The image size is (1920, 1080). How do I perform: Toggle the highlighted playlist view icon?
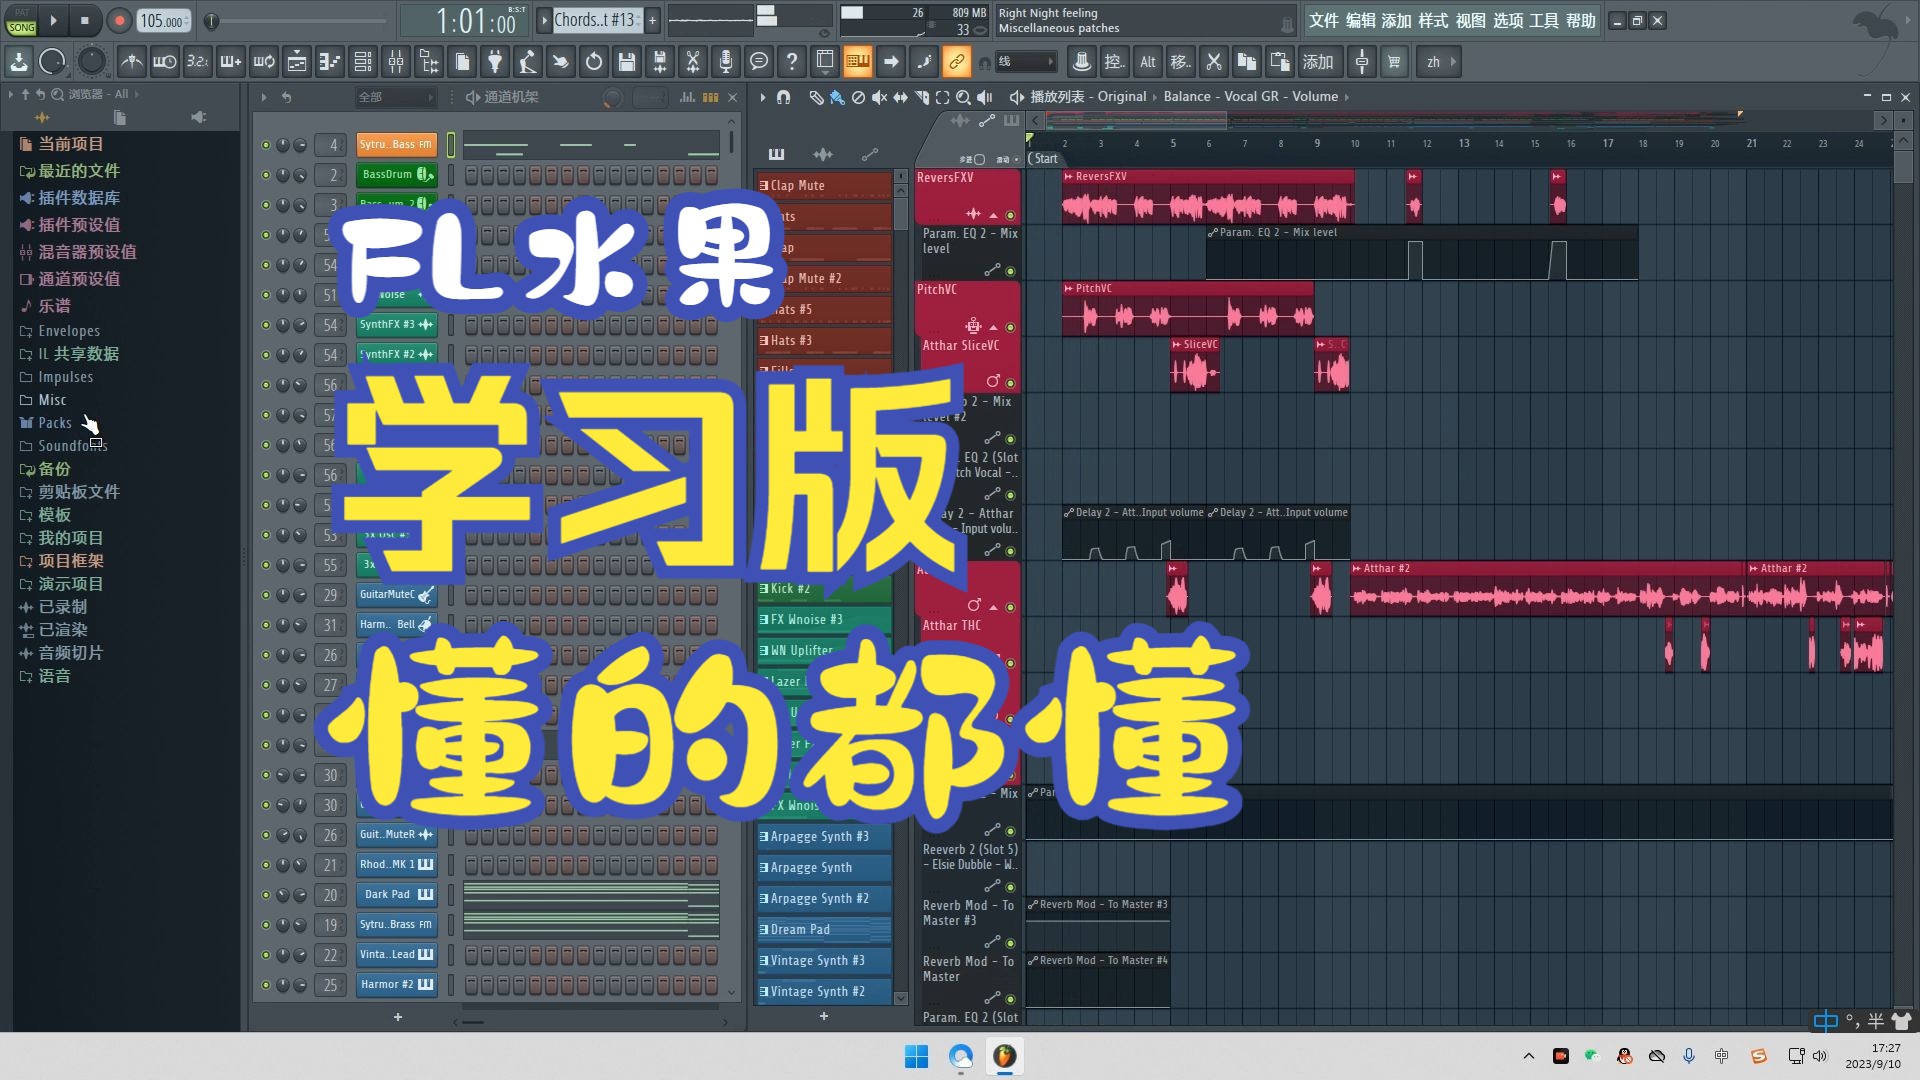857,62
